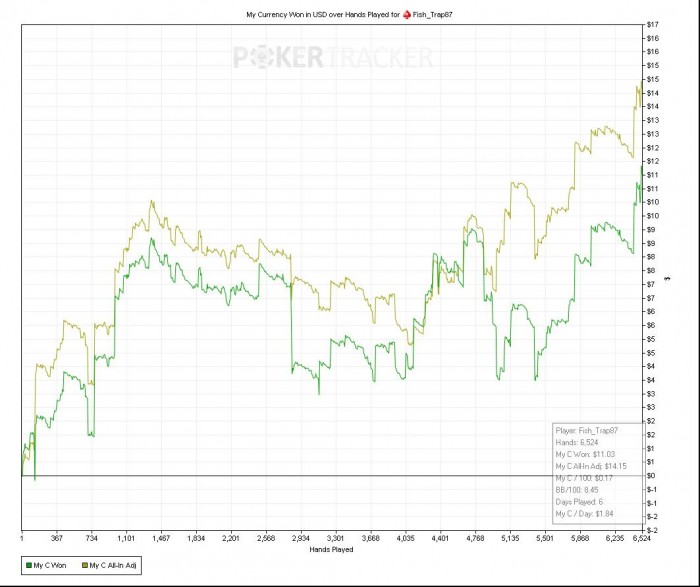Click the x-axis label 5,501
700x587 pixels.
point(545,538)
